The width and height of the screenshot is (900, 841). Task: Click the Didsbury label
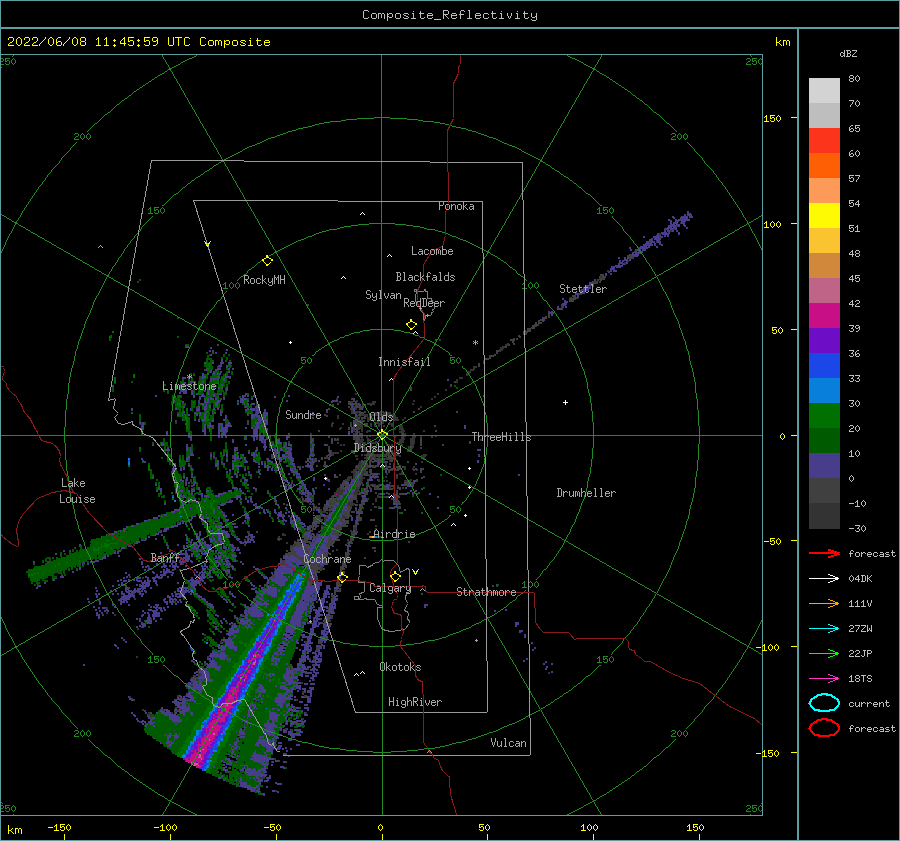[x=377, y=448]
